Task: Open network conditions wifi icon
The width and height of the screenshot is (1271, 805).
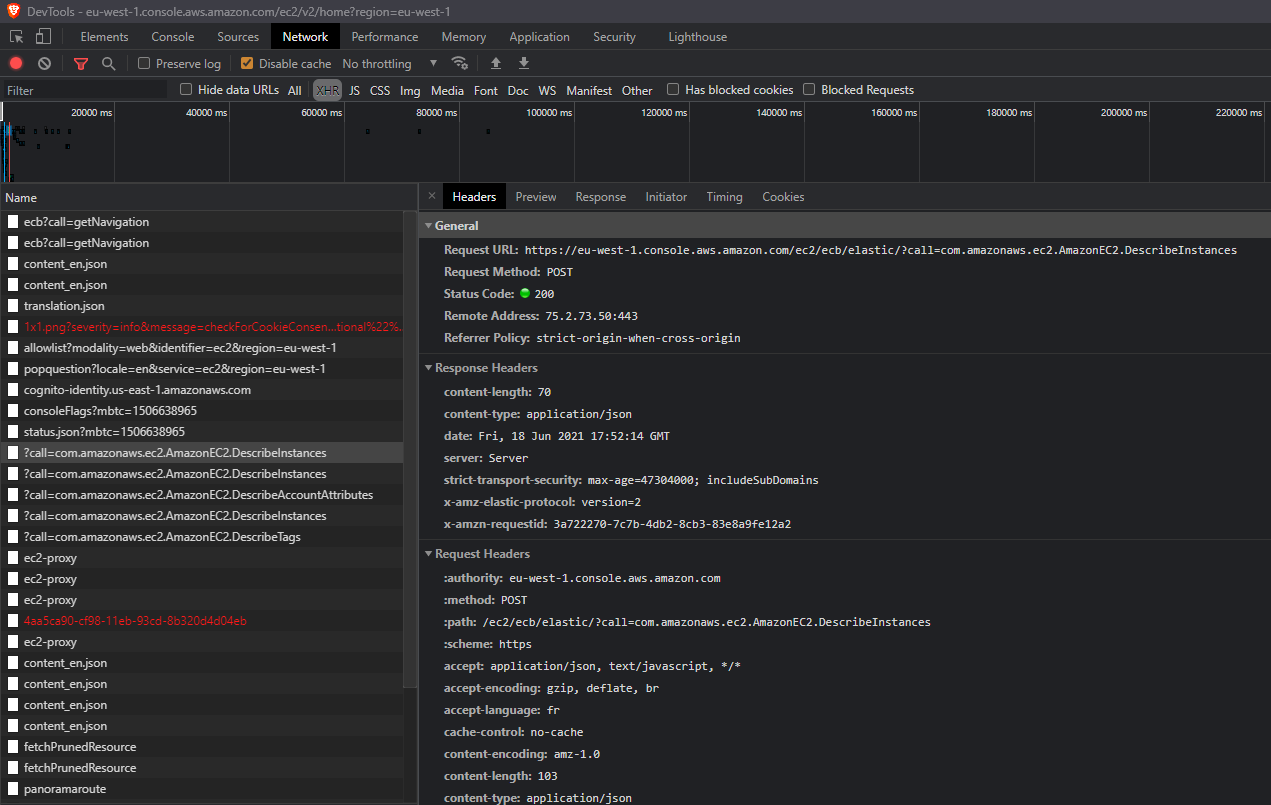Action: 459,63
